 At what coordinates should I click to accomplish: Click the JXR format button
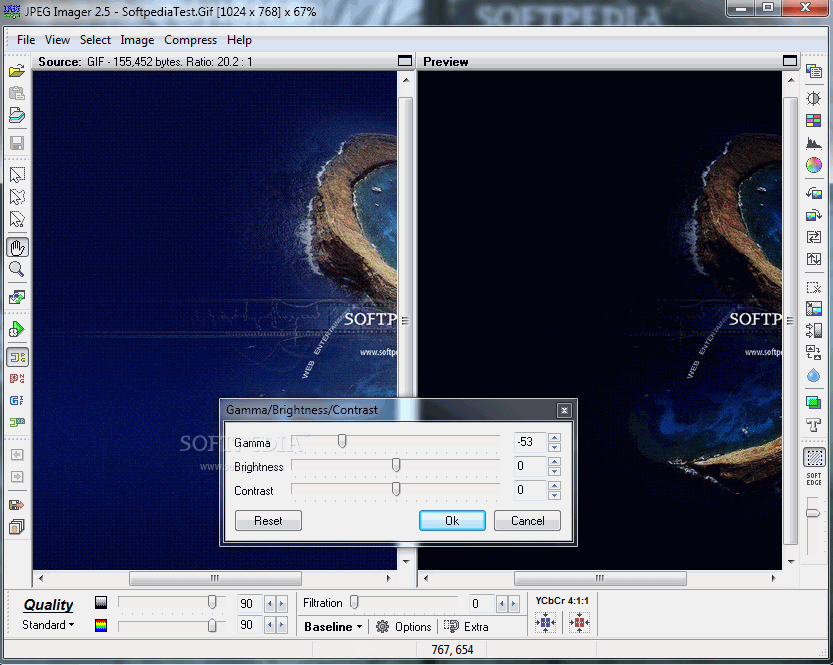pyautogui.click(x=17, y=422)
